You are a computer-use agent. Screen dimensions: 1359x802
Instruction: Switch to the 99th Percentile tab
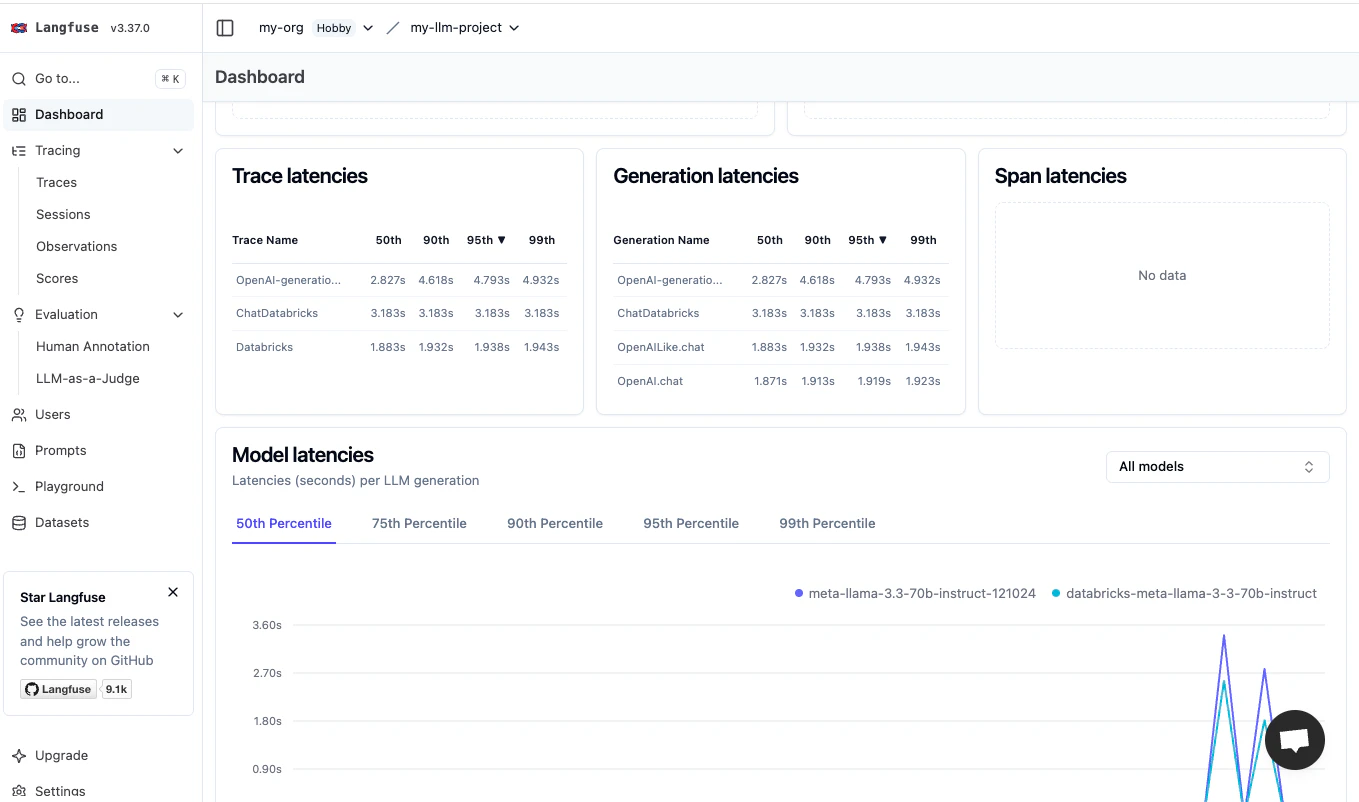(827, 524)
